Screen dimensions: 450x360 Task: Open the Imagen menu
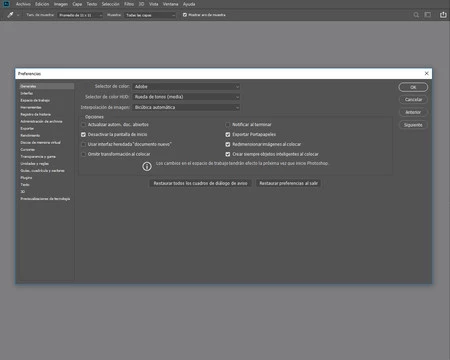(61, 4)
